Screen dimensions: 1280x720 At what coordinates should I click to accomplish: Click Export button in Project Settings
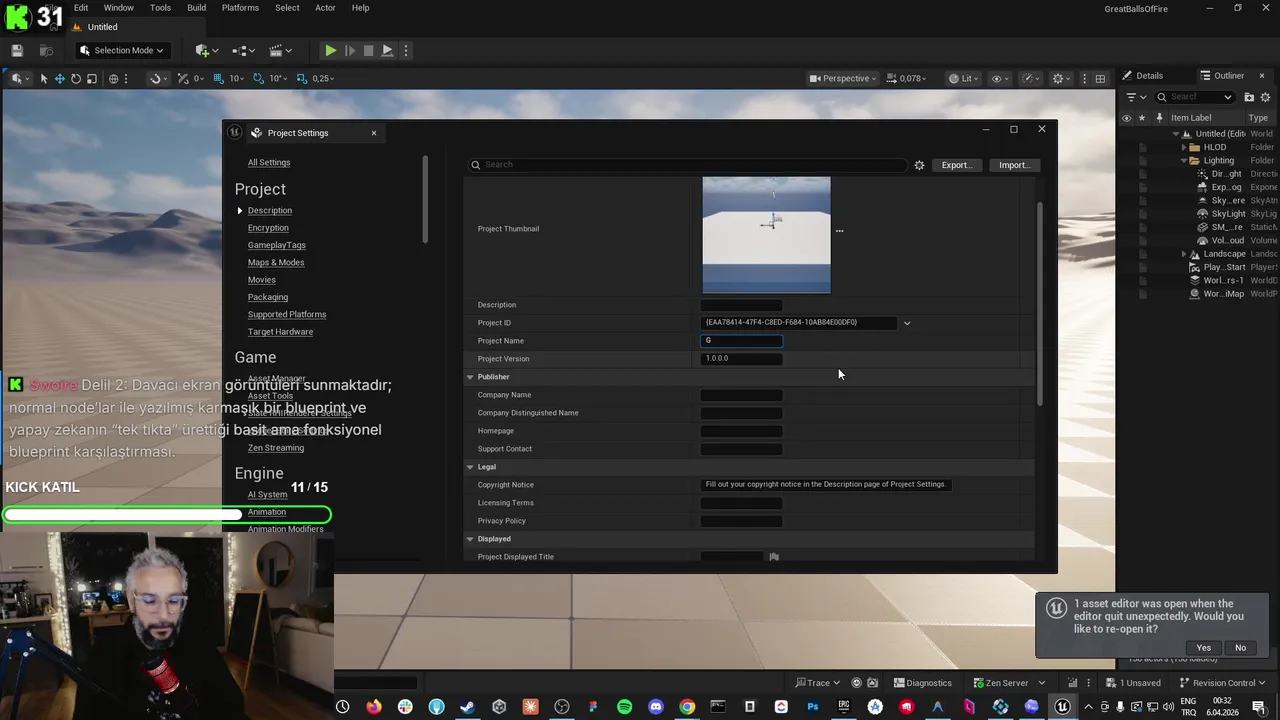tap(956, 165)
